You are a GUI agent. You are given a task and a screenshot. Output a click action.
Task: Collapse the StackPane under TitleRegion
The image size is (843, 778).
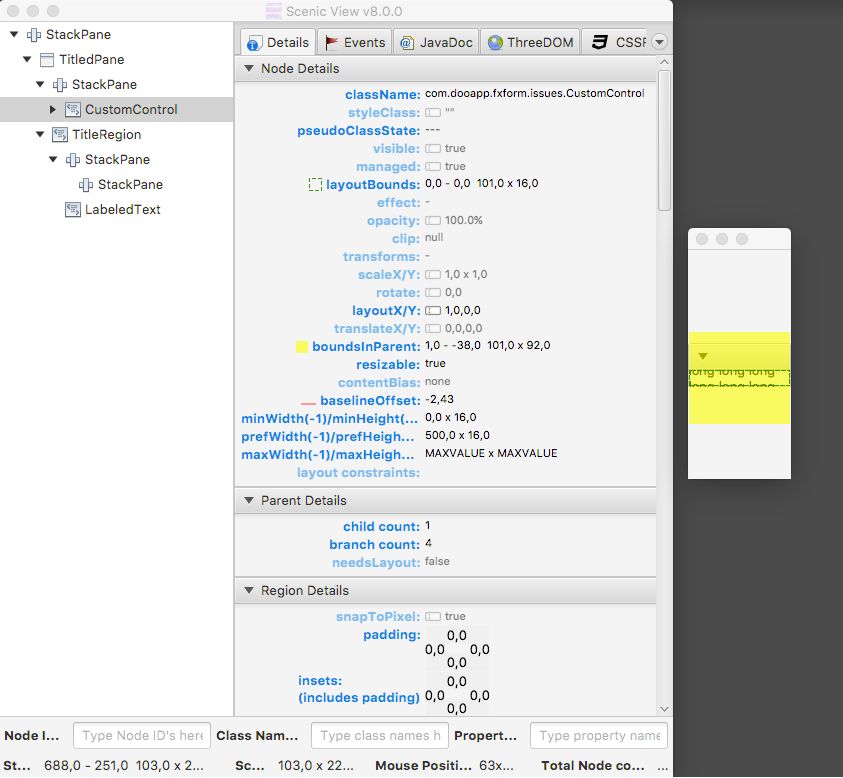pos(53,160)
